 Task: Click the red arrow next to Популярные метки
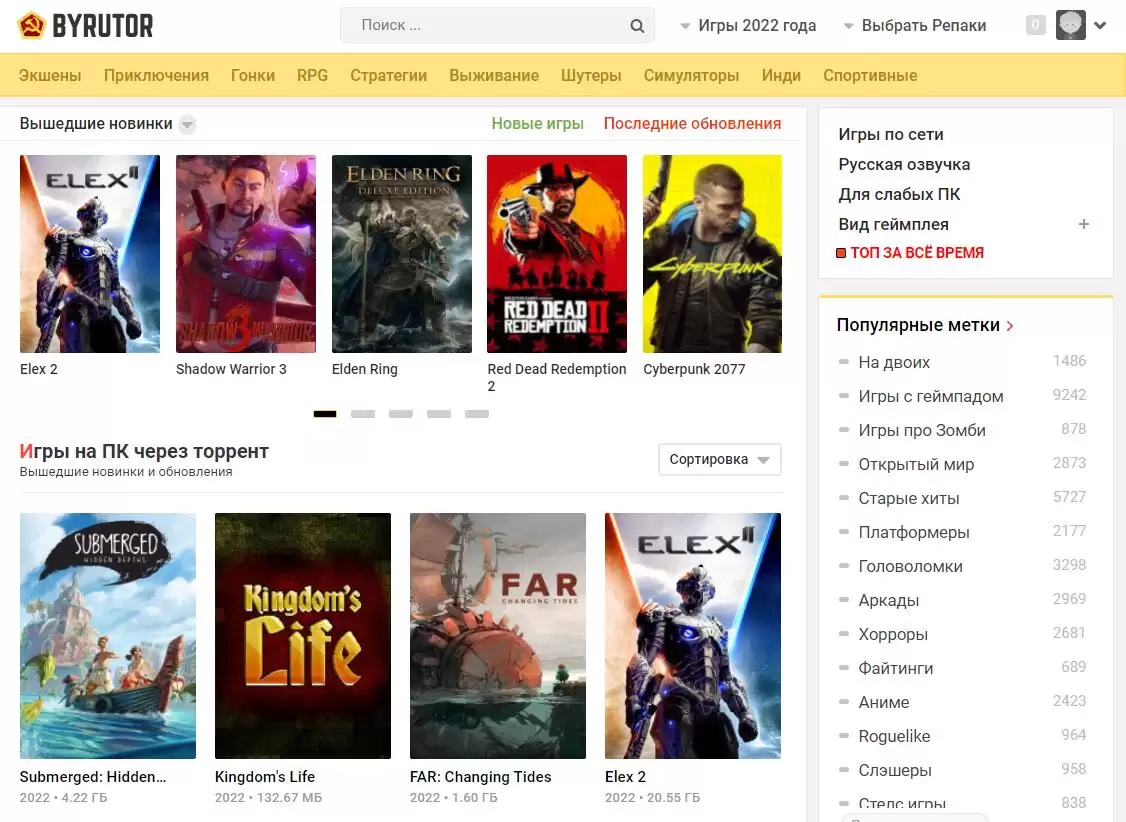click(1010, 326)
